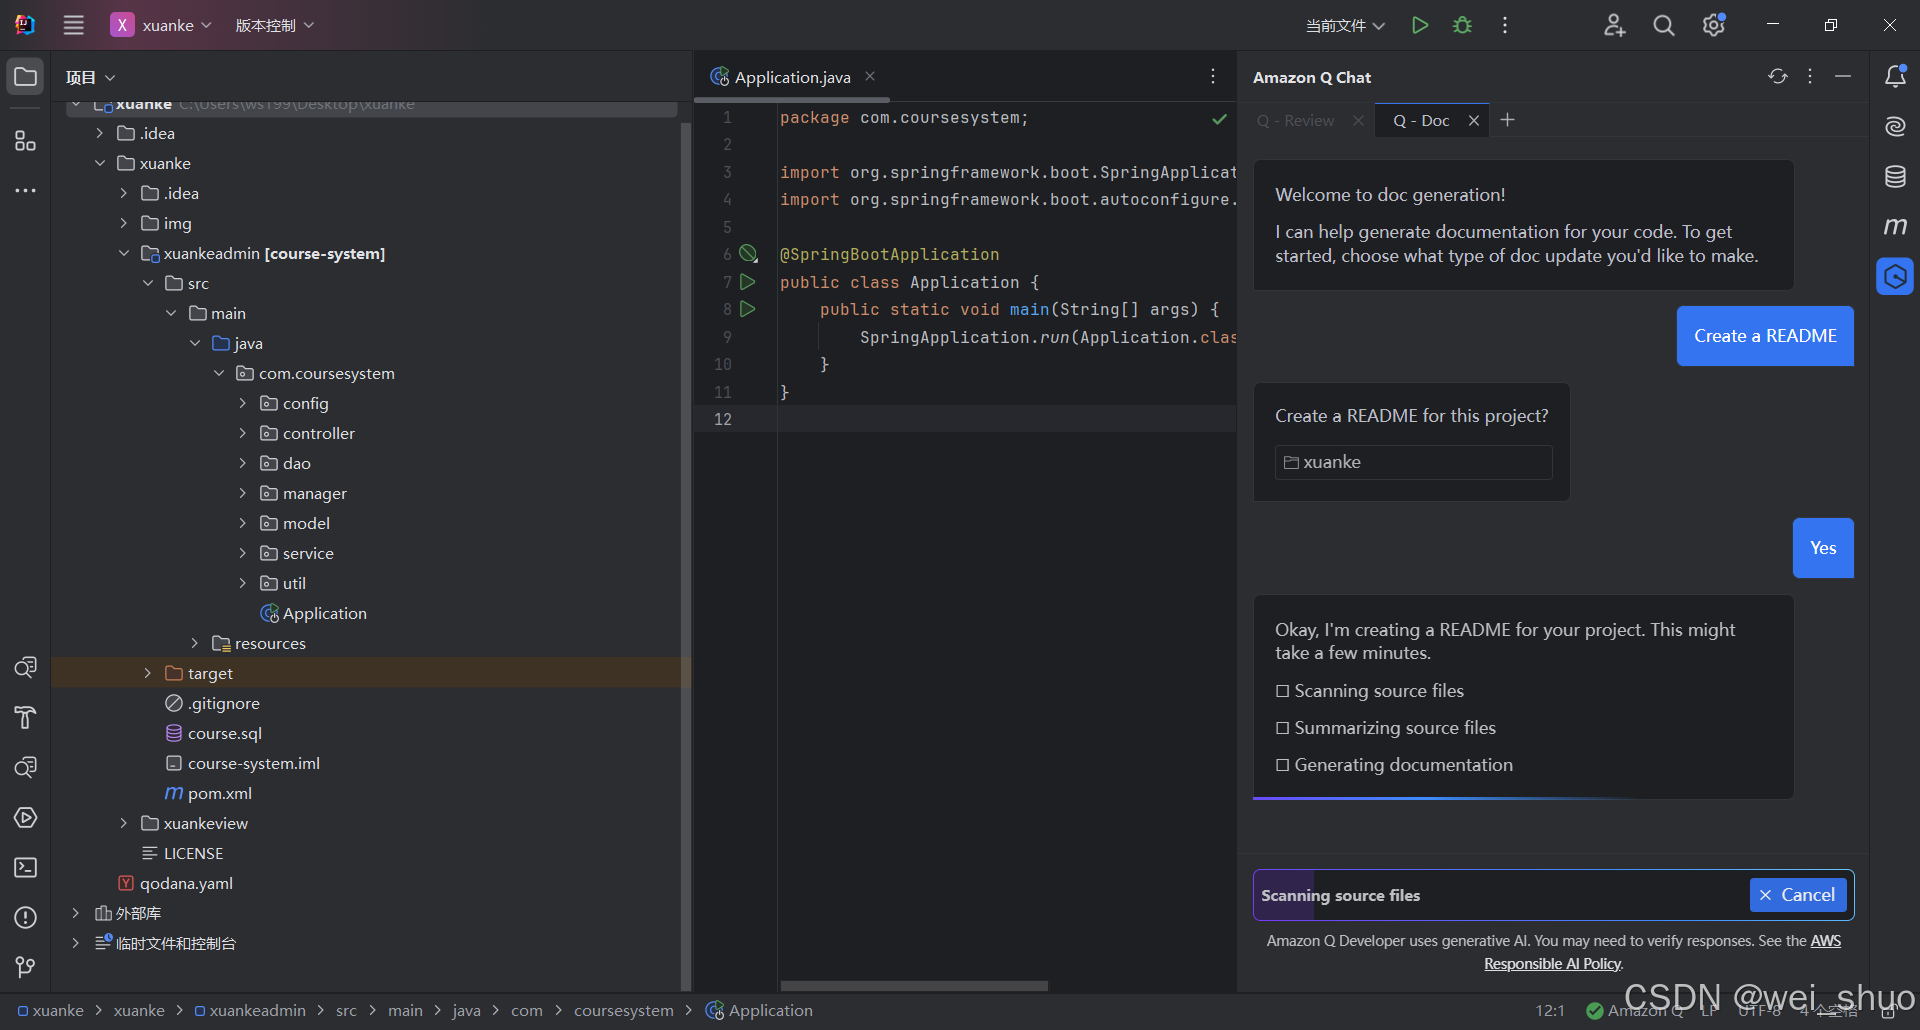Image resolution: width=1920 pixels, height=1030 pixels.
Task: Run the current file
Action: click(x=1419, y=25)
